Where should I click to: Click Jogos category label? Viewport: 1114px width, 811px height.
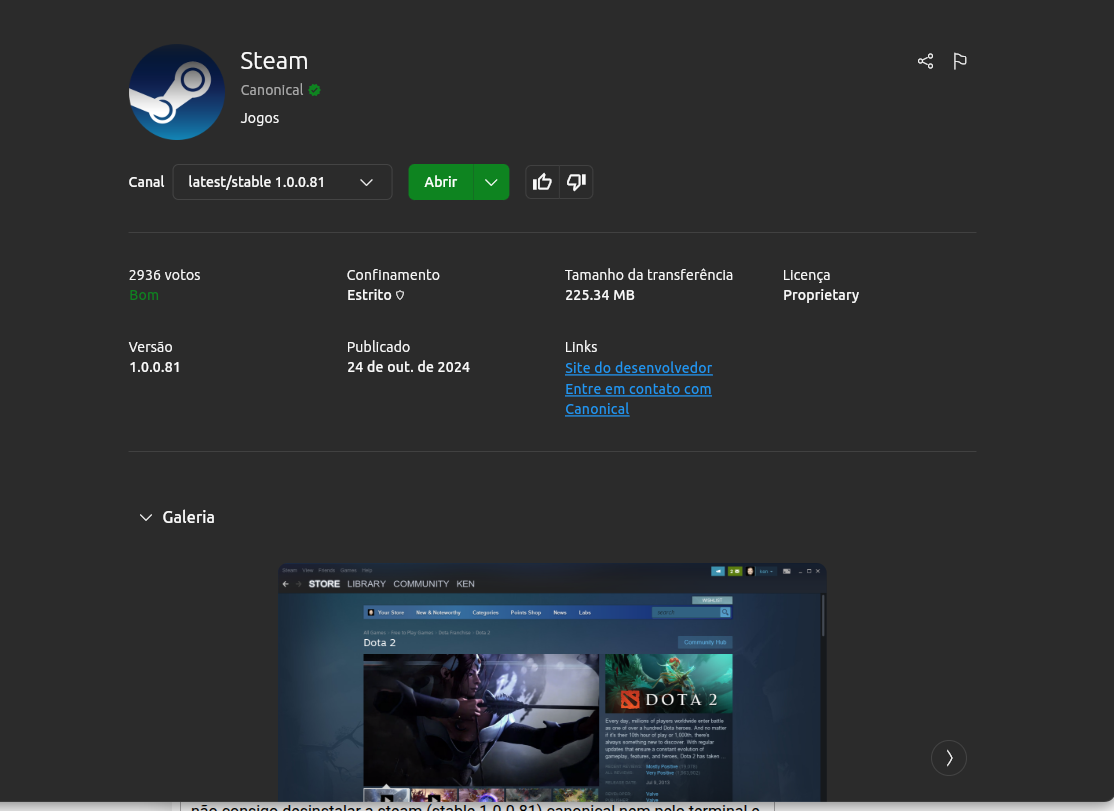click(x=259, y=118)
